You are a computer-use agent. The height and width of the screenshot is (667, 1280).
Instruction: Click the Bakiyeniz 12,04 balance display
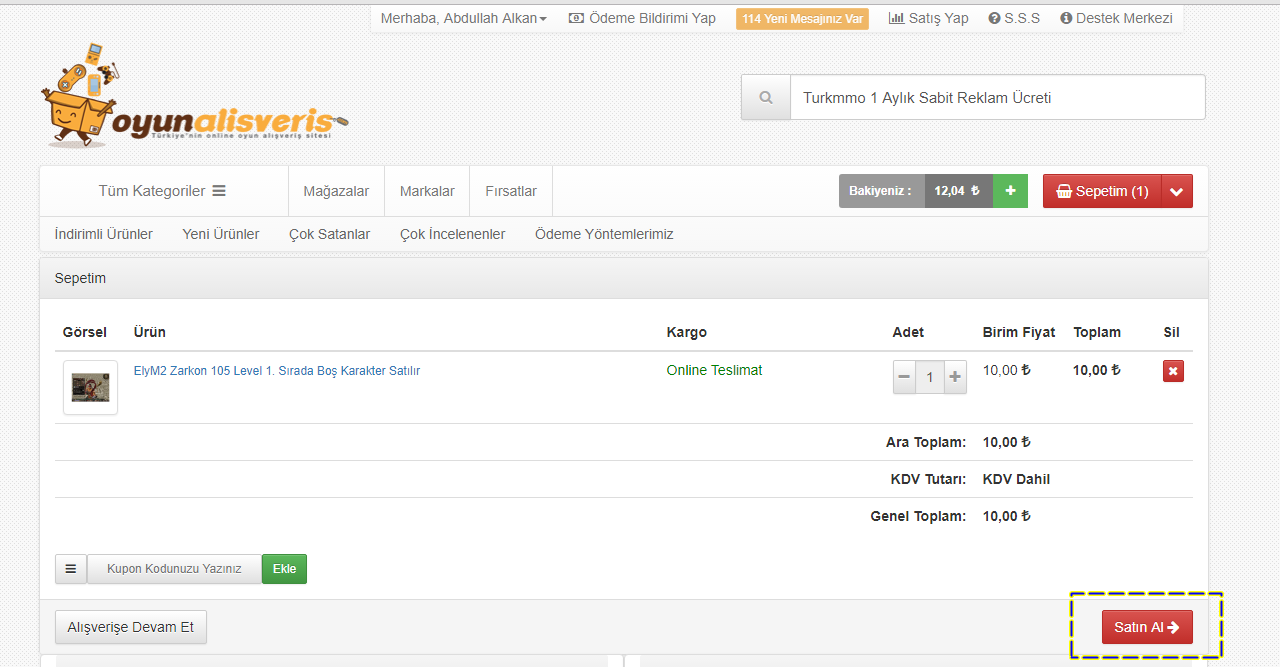click(916, 191)
